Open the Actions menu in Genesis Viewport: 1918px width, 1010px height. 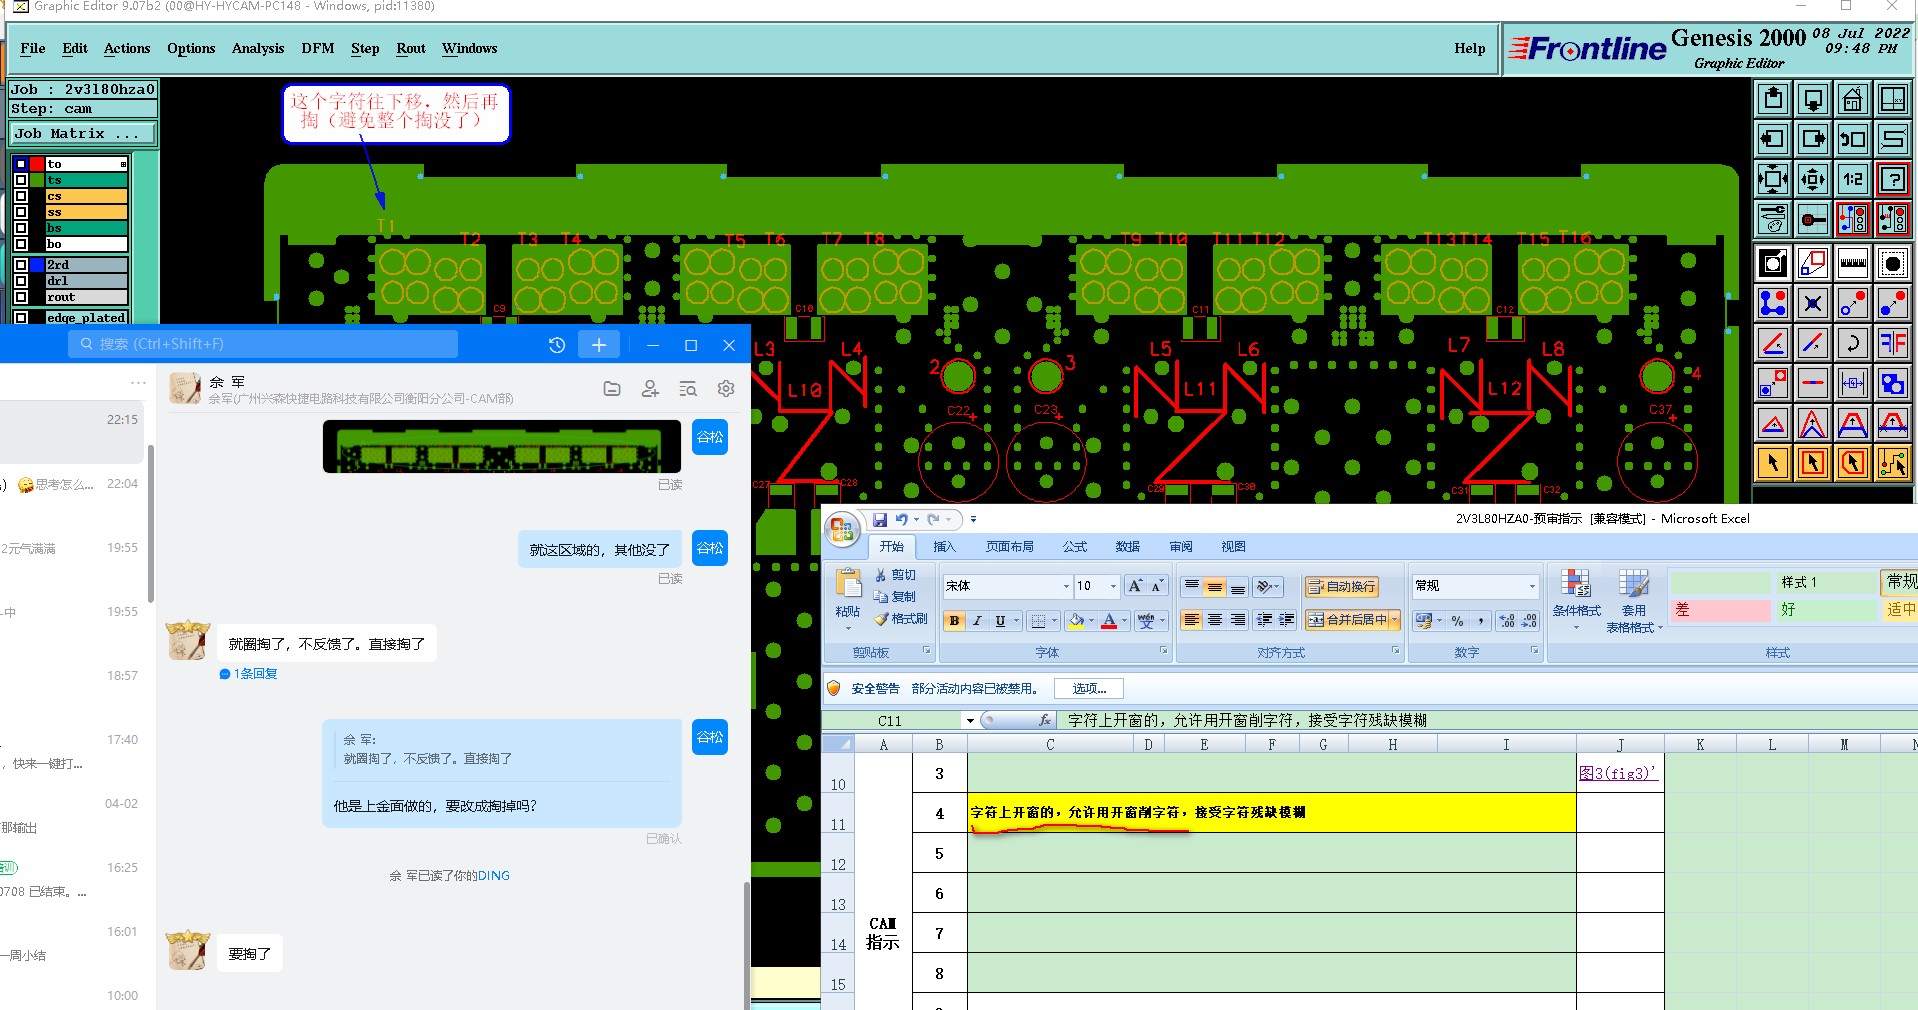pyautogui.click(x=127, y=48)
